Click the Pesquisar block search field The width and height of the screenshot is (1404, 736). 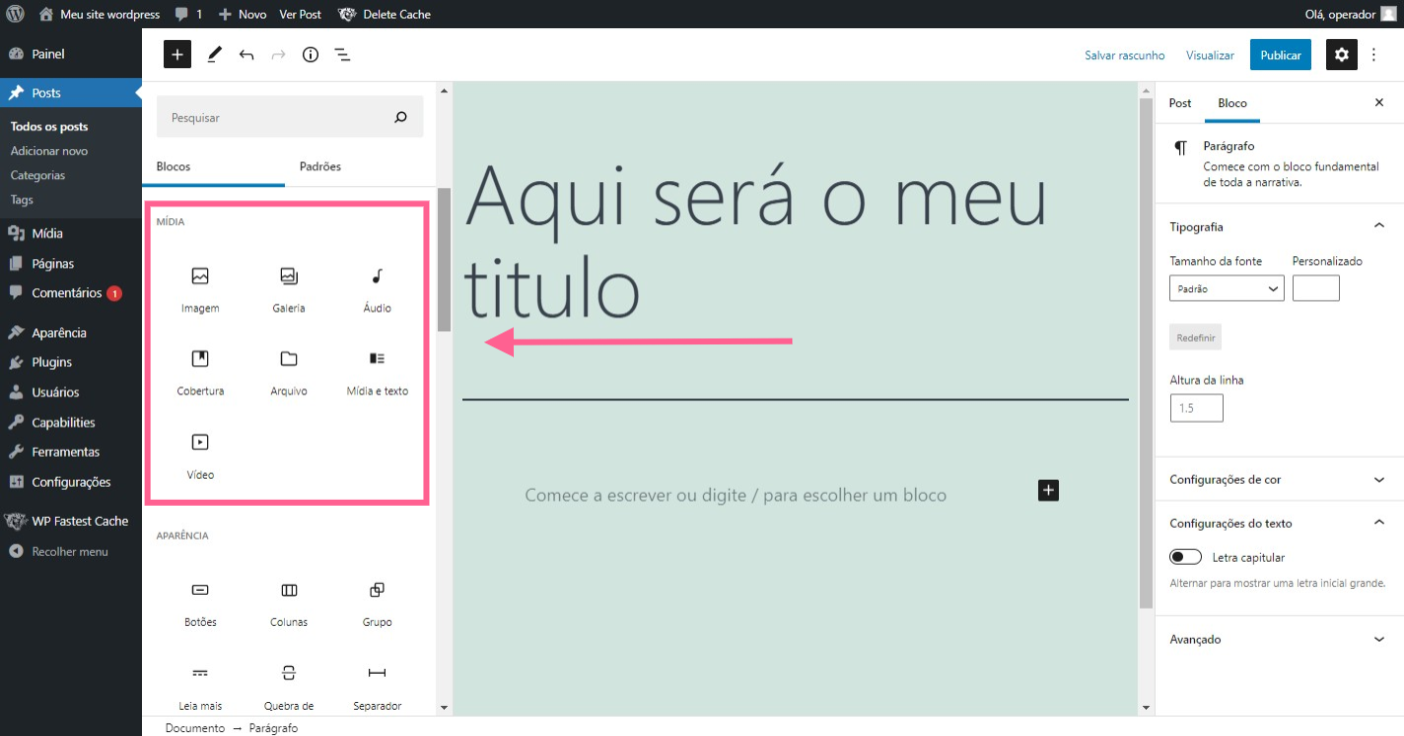pyautogui.click(x=290, y=117)
